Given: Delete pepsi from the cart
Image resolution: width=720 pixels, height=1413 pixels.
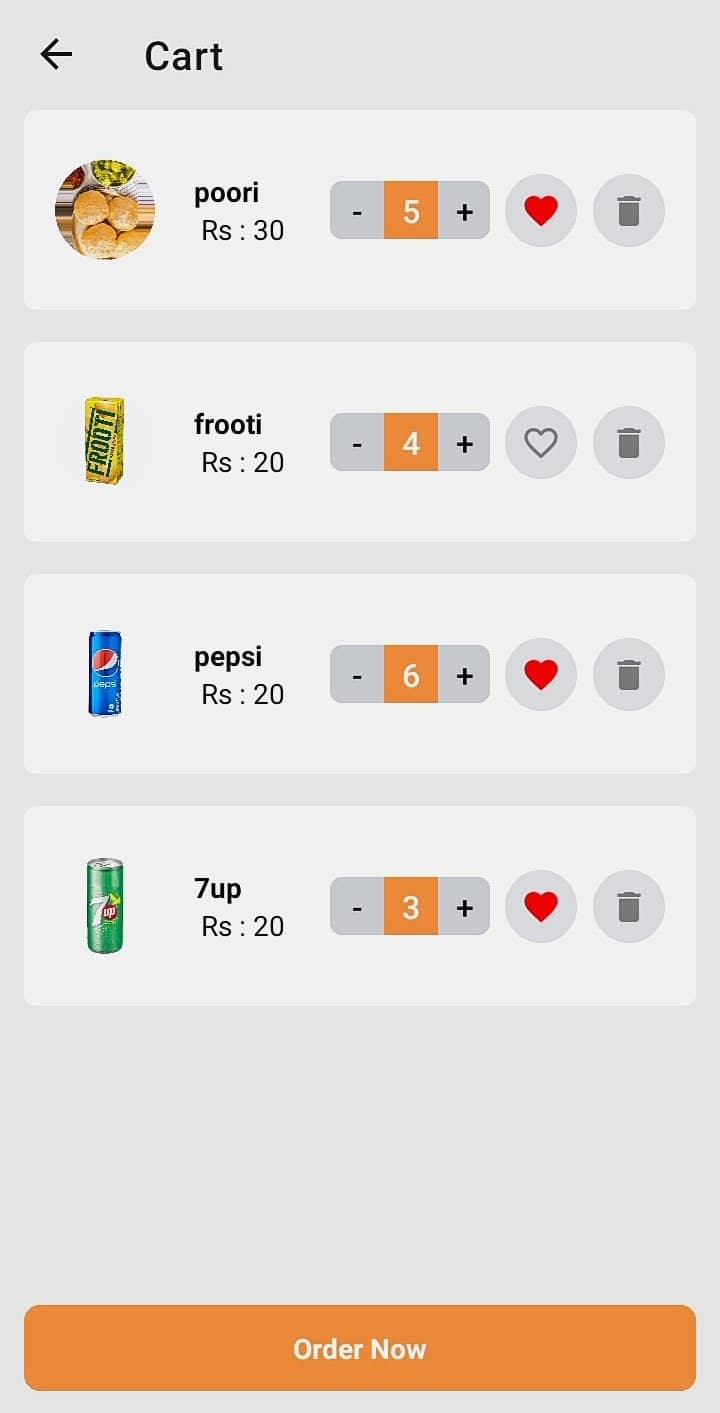Looking at the screenshot, I should (629, 674).
